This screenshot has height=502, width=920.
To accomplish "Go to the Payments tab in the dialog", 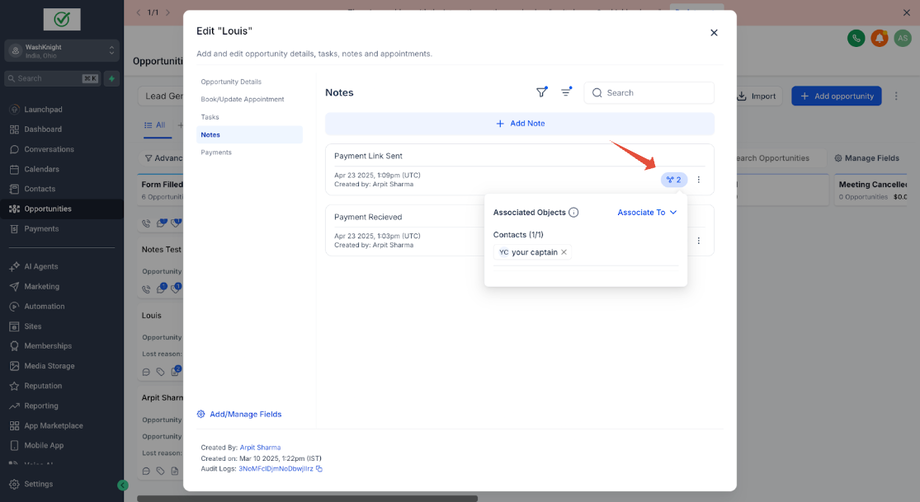I will [216, 152].
